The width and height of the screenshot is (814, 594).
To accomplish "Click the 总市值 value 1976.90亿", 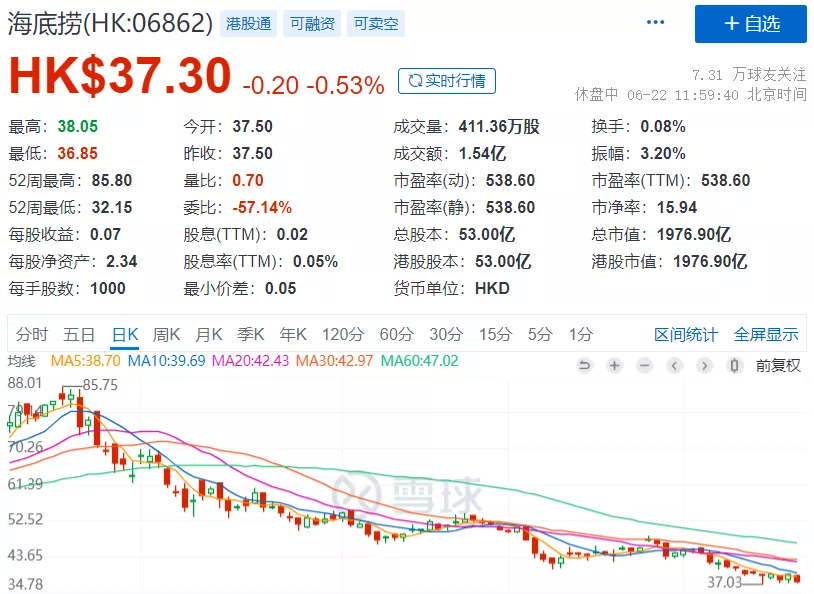I will (694, 234).
